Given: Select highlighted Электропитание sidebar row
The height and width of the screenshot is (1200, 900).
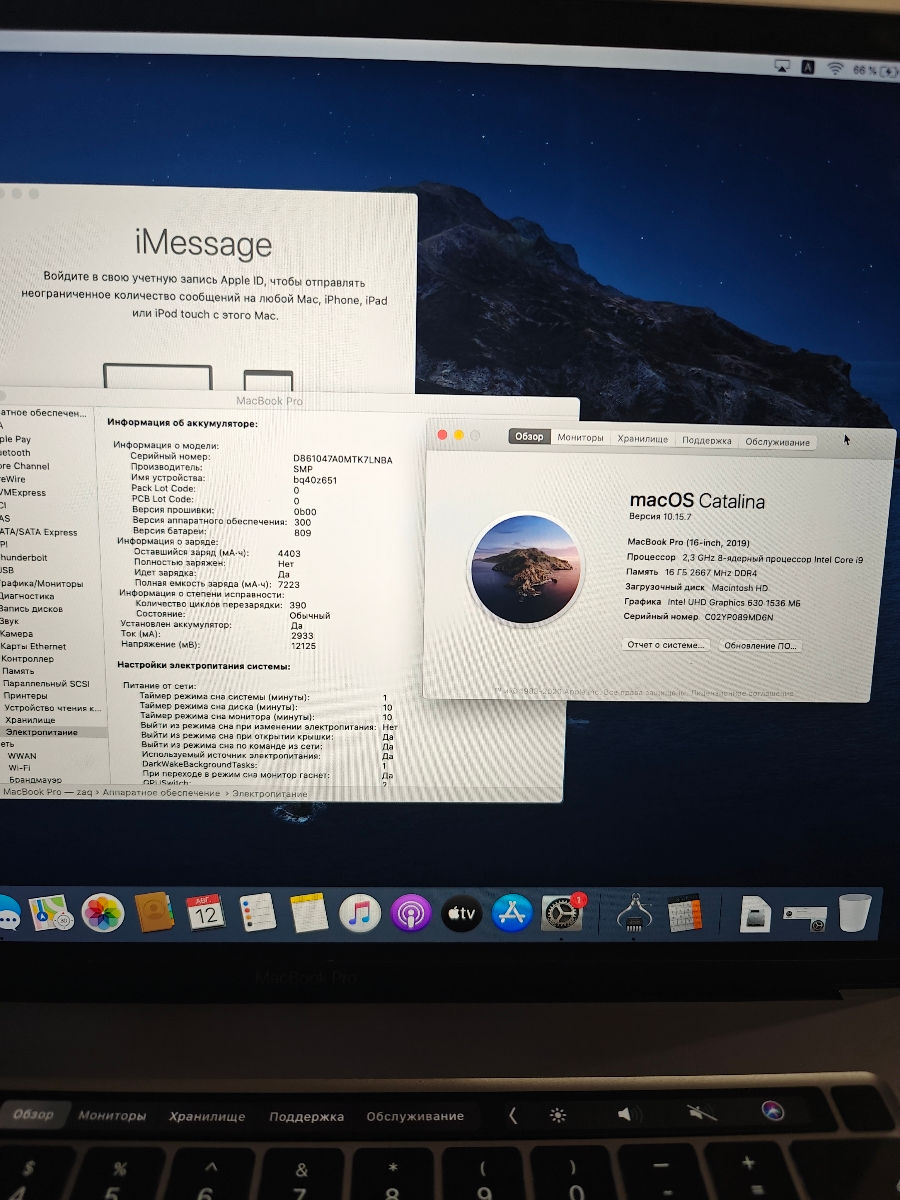Looking at the screenshot, I should [52, 732].
